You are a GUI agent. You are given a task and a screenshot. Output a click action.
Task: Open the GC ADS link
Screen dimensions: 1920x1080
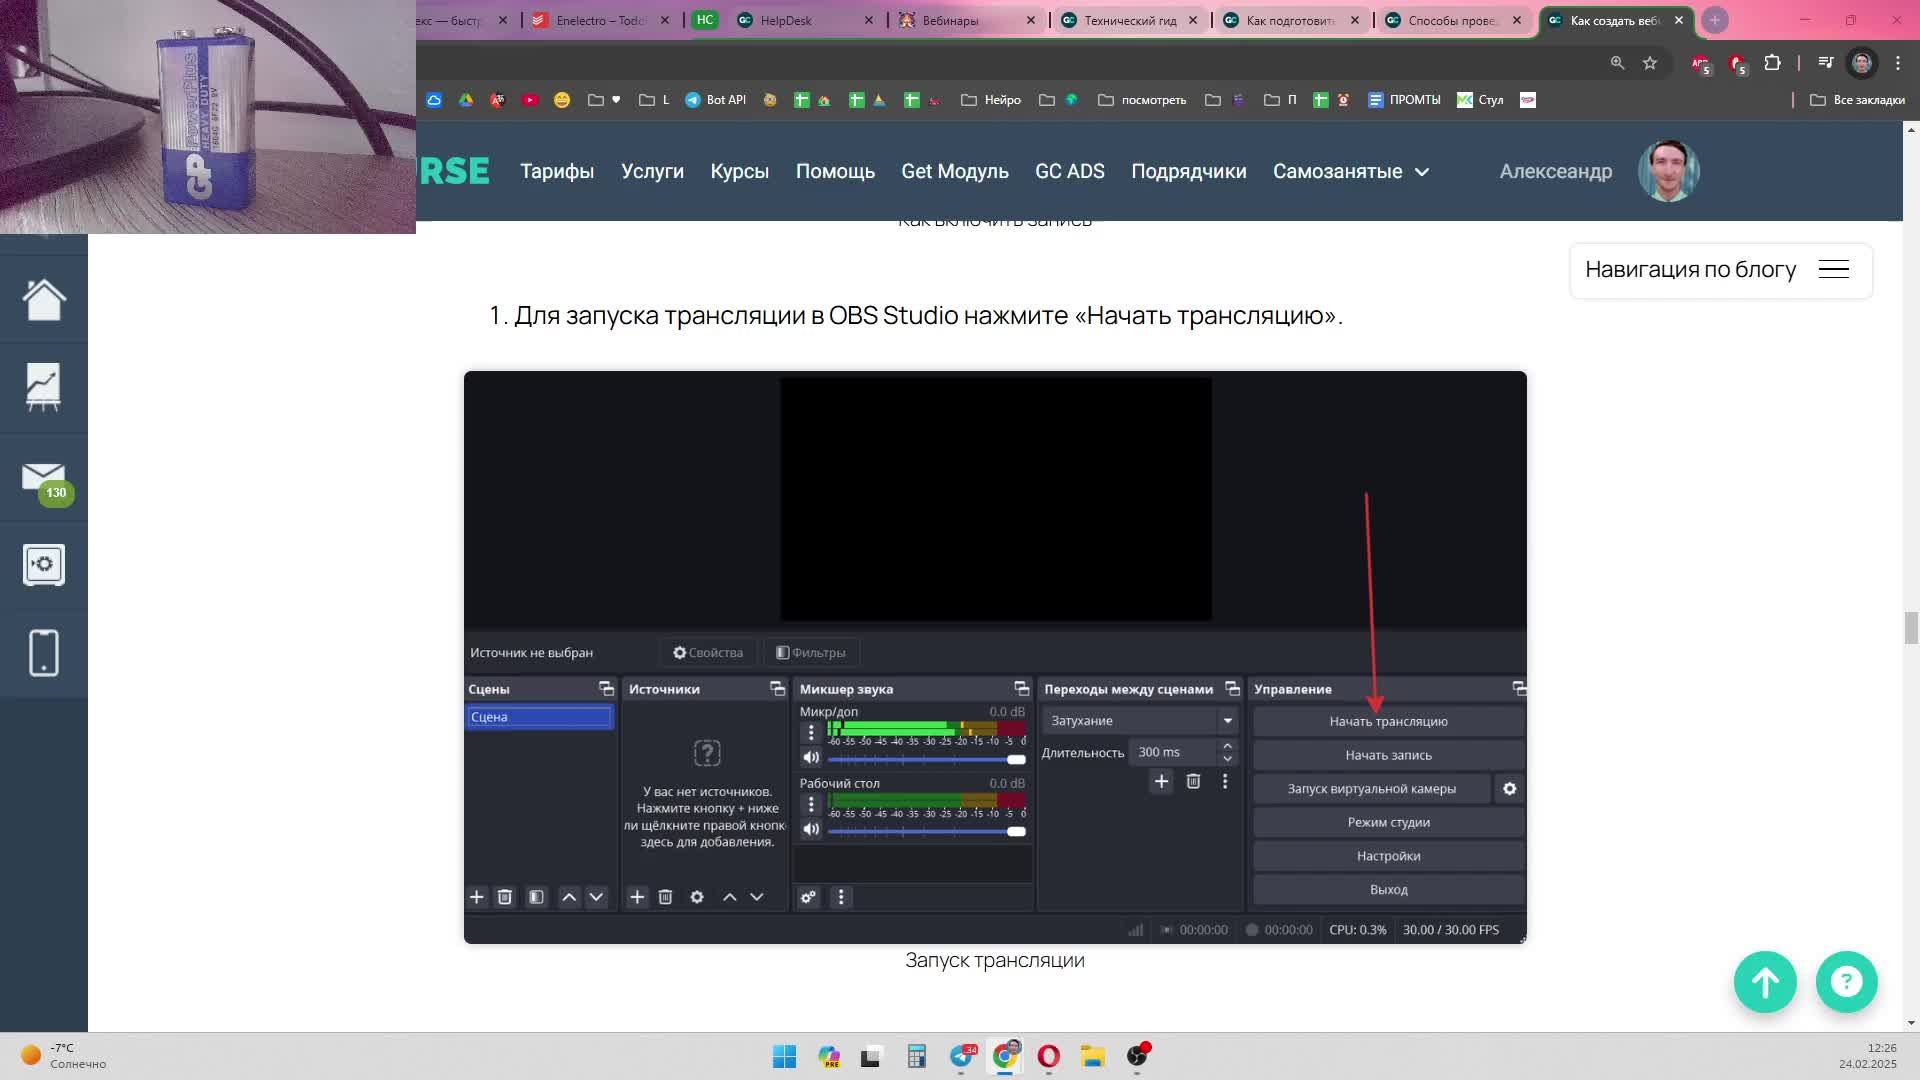pyautogui.click(x=1070, y=171)
